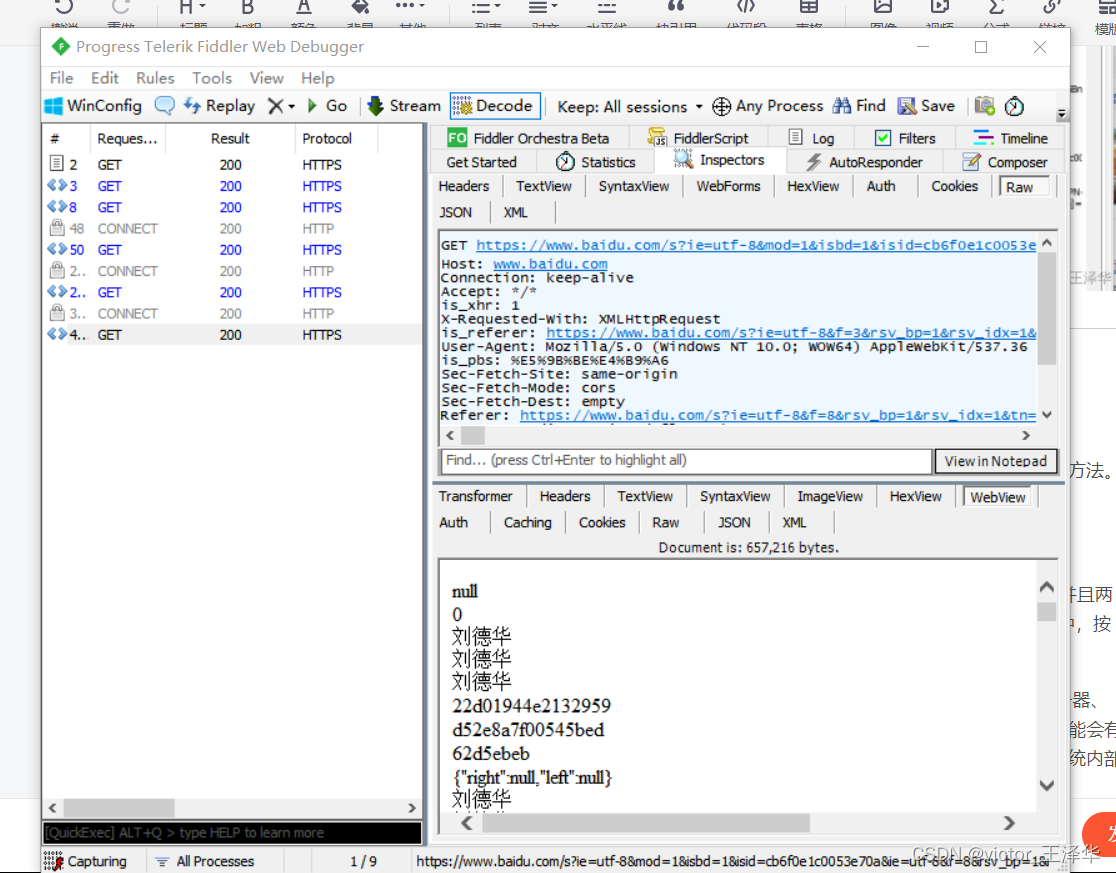Open the Composer tab

click(x=1004, y=162)
